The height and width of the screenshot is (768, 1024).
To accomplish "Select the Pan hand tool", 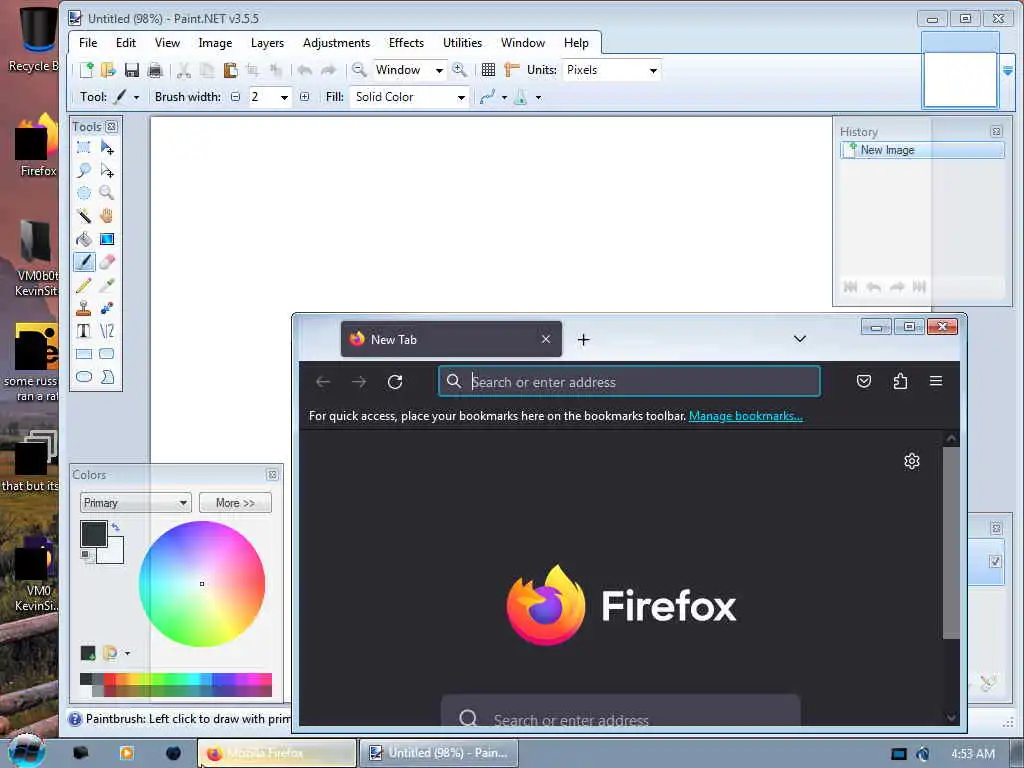I will pos(107,216).
